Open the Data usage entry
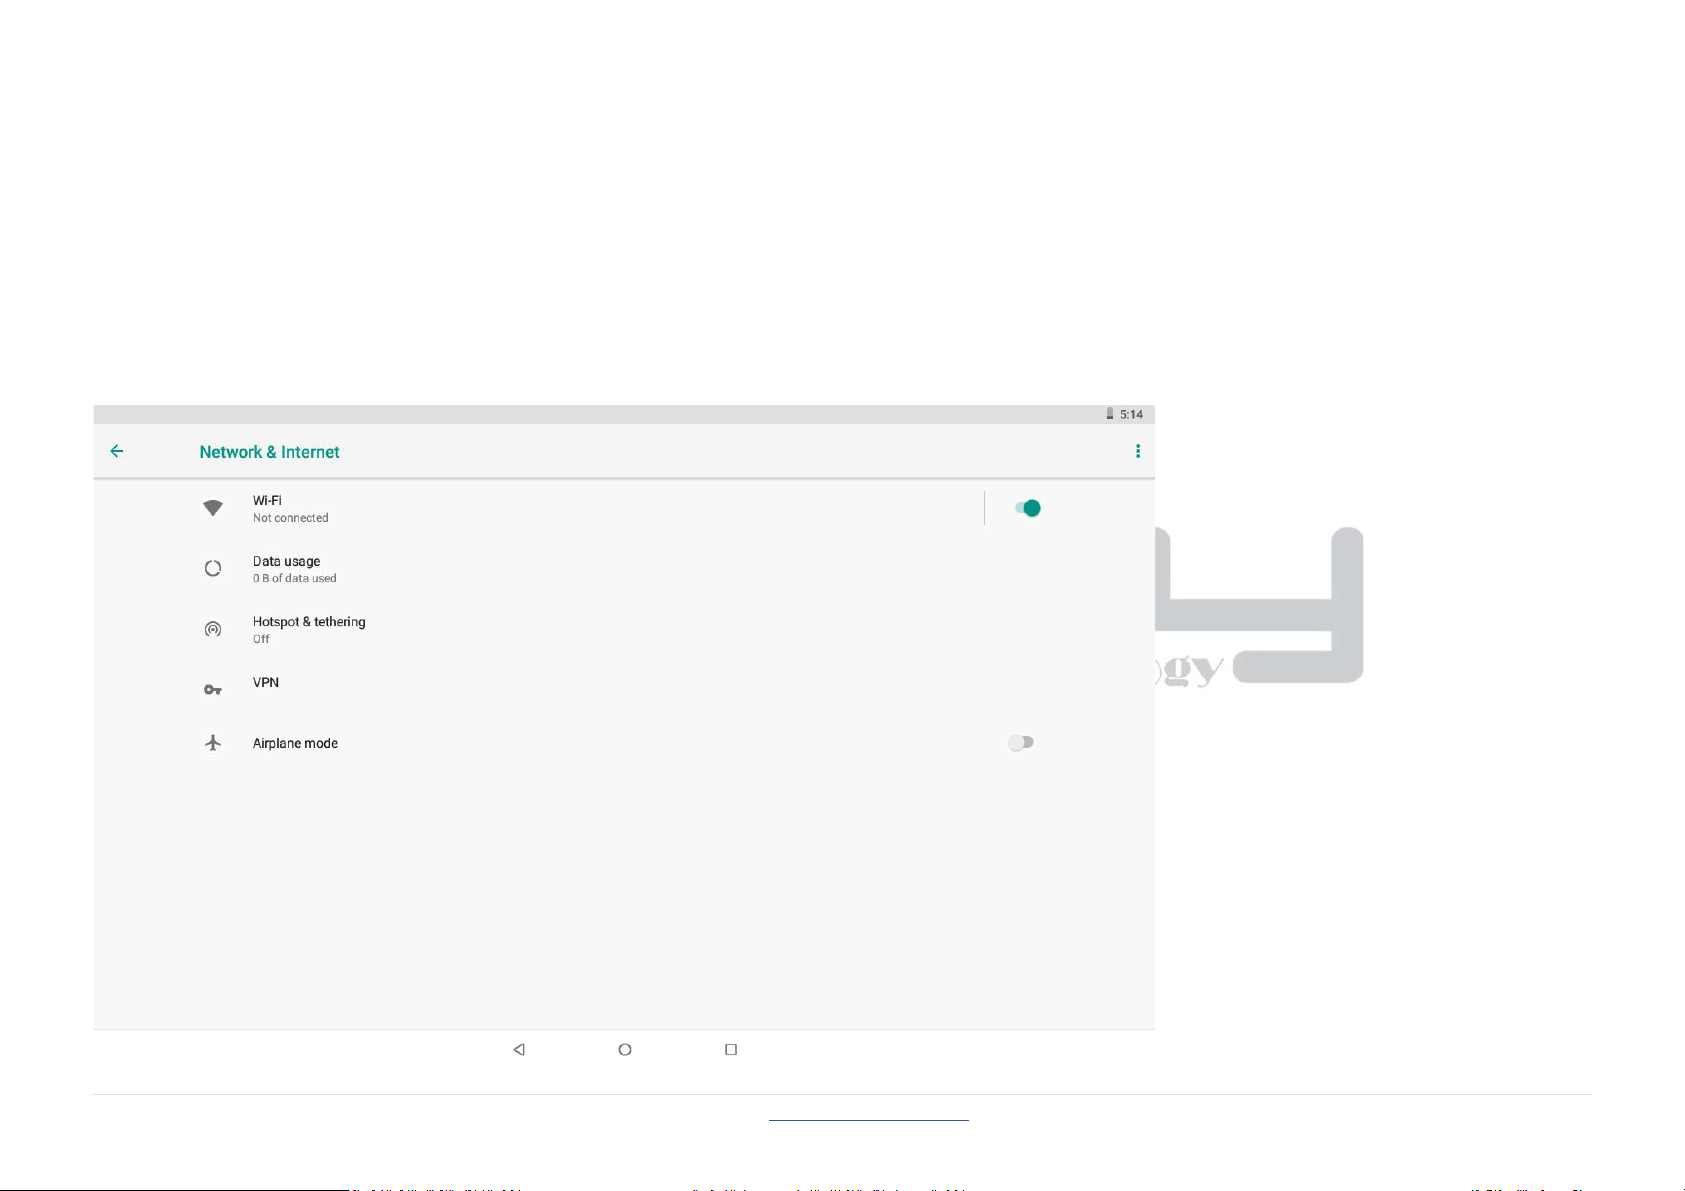This screenshot has height=1191, width=1685. click(x=624, y=568)
